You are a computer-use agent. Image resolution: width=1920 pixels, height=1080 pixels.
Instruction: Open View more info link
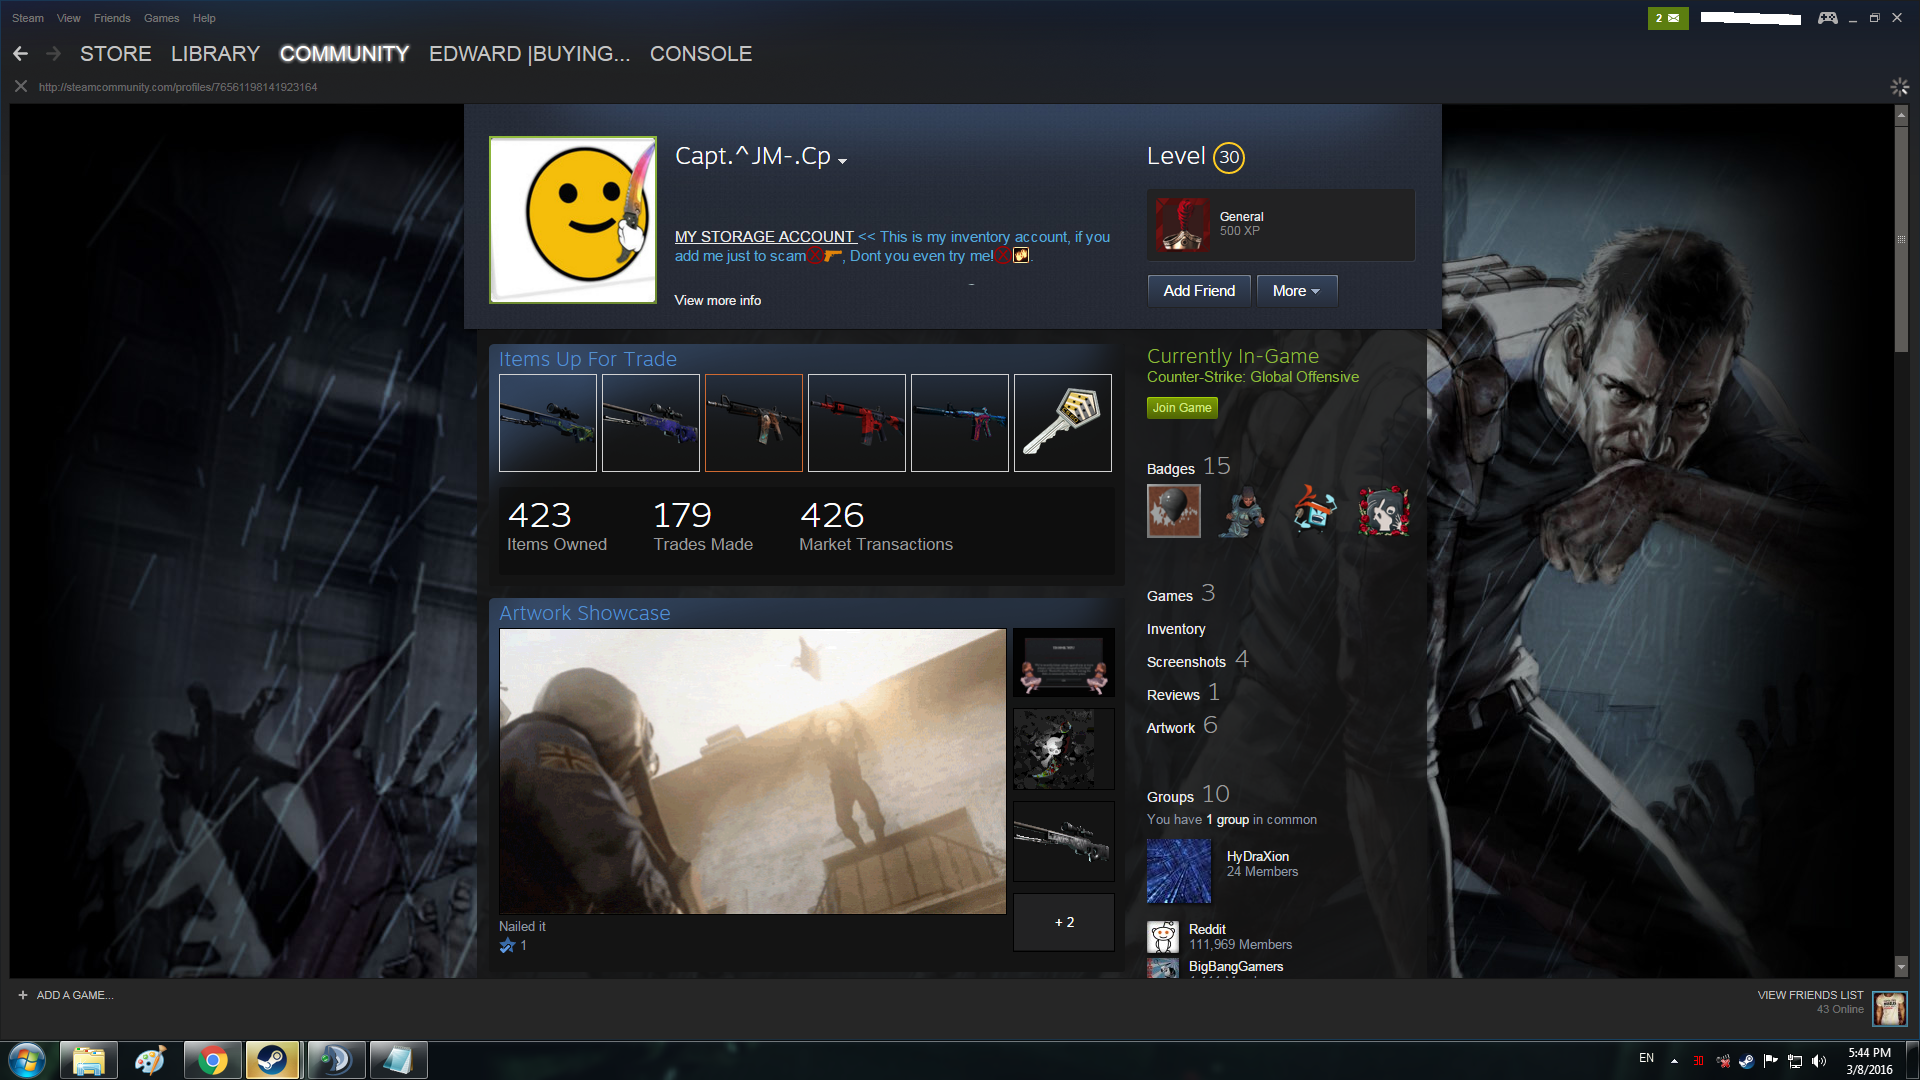pyautogui.click(x=717, y=300)
